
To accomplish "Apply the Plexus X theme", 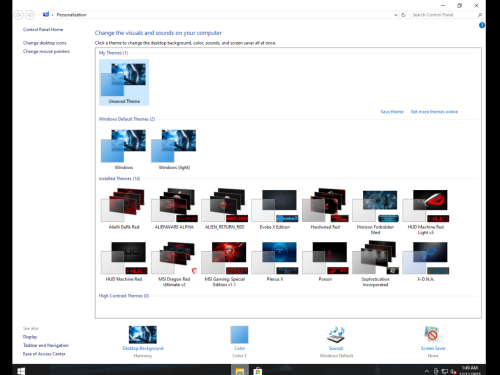I will pyautogui.click(x=275, y=261).
